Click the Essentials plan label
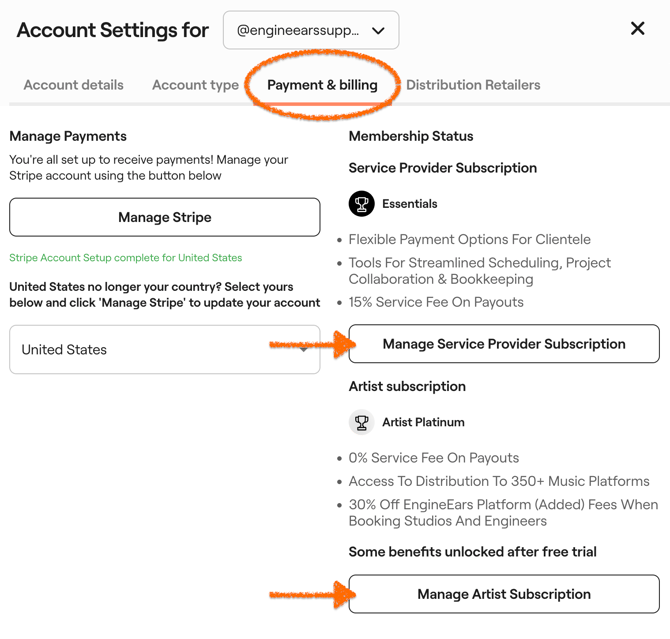The image size is (670, 639). point(410,204)
